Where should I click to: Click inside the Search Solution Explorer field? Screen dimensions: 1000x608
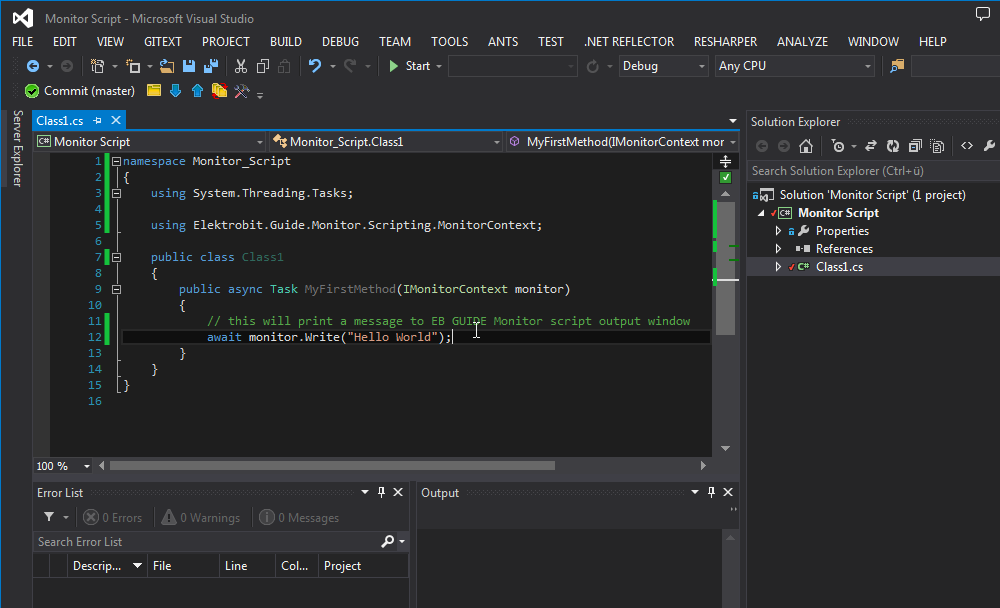coord(860,170)
